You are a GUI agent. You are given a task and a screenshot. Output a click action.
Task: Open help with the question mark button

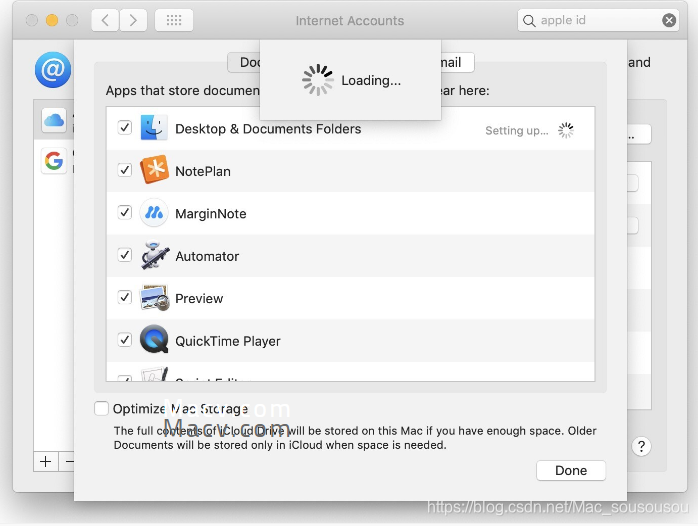pyautogui.click(x=641, y=446)
